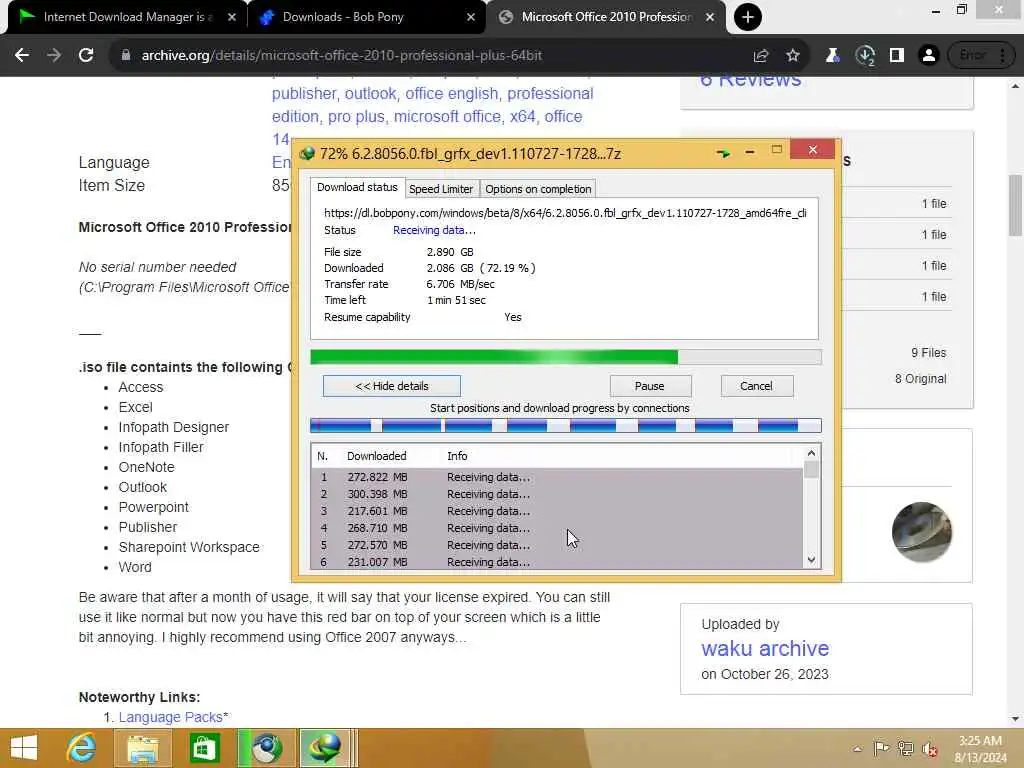Click the connections progress segment bar

566,426
